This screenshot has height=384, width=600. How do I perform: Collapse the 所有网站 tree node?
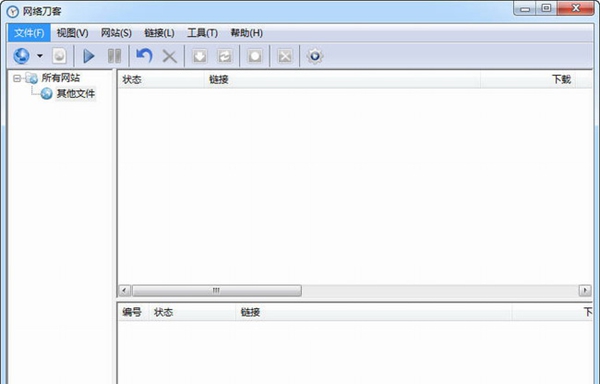pyautogui.click(x=17, y=78)
